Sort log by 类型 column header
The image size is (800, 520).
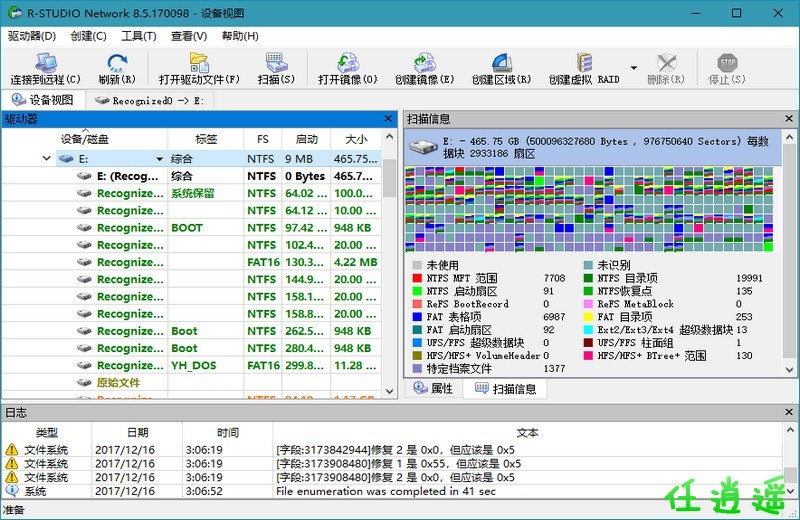[46, 433]
